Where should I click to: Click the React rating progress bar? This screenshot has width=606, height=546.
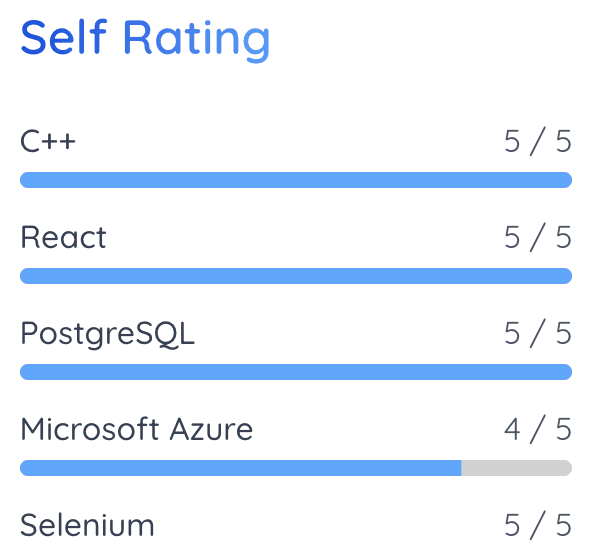(296, 276)
